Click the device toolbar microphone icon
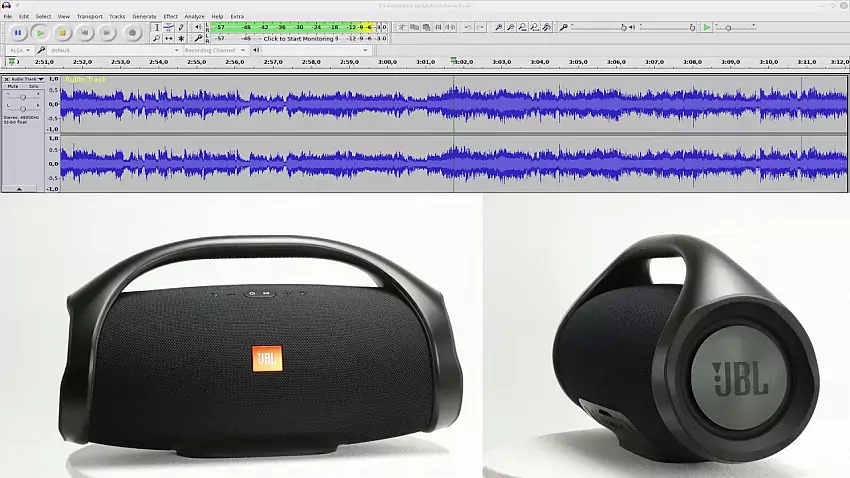The height and width of the screenshot is (478, 850). click(x=41, y=50)
